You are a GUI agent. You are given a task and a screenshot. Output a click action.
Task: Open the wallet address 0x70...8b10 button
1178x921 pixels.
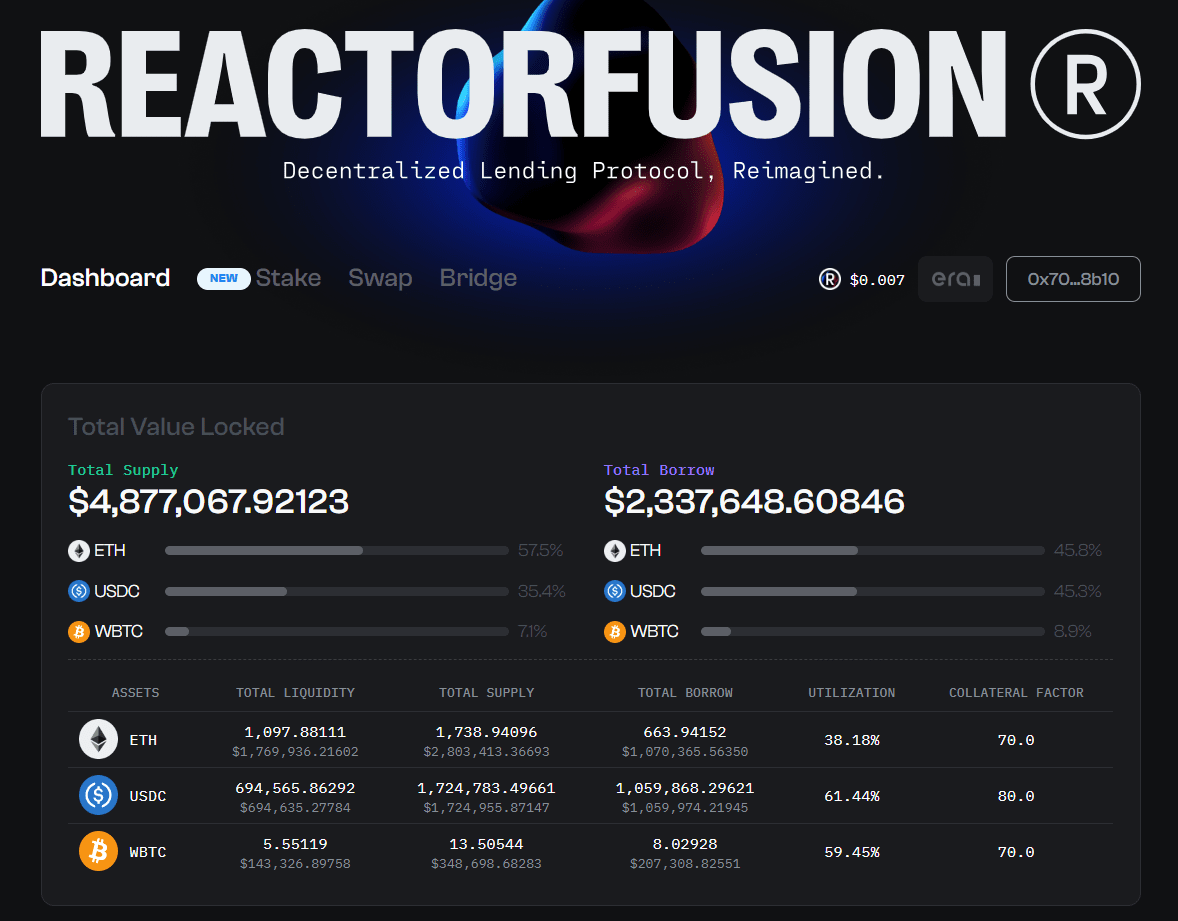click(x=1073, y=279)
